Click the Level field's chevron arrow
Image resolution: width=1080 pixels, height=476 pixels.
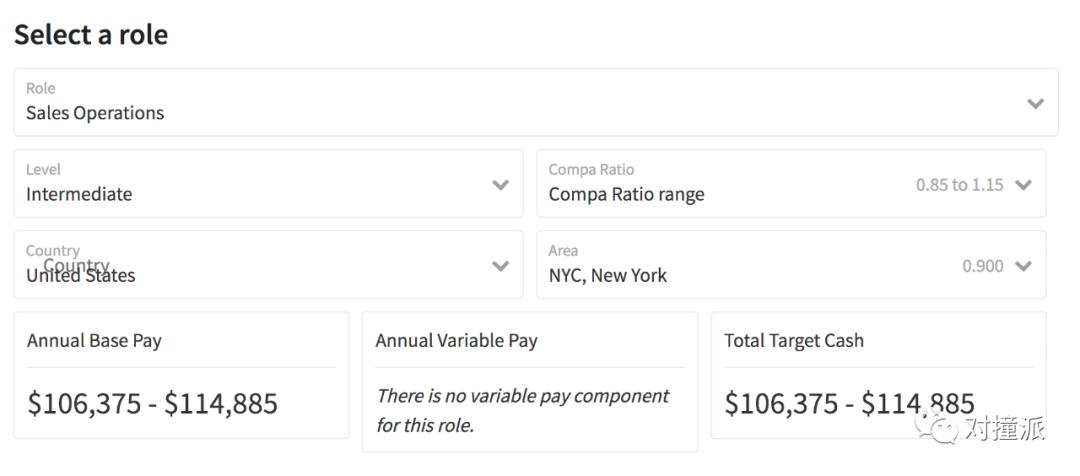[x=501, y=185]
